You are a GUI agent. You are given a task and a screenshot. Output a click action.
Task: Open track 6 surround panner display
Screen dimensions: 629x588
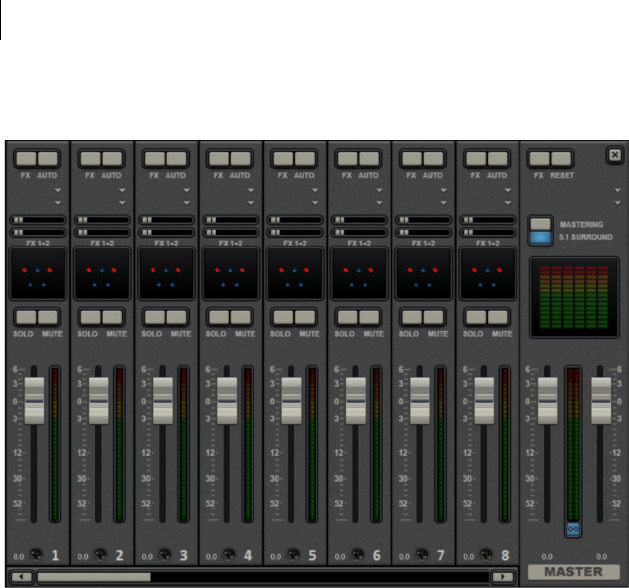[x=359, y=274]
